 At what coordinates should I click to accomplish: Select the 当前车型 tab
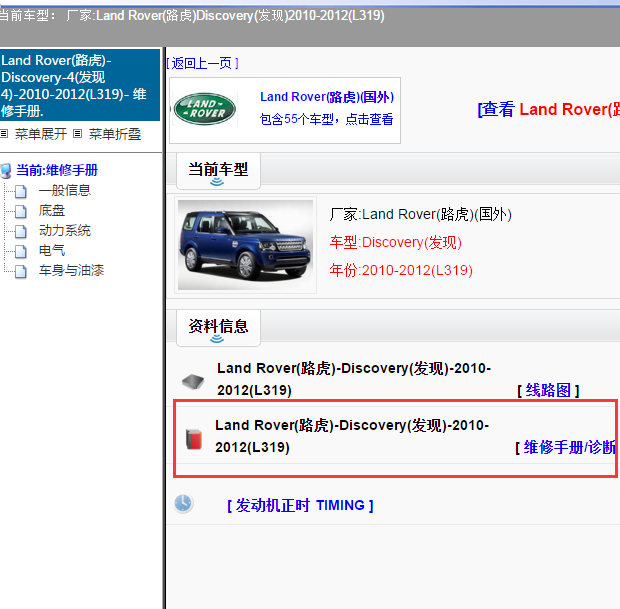tap(218, 171)
